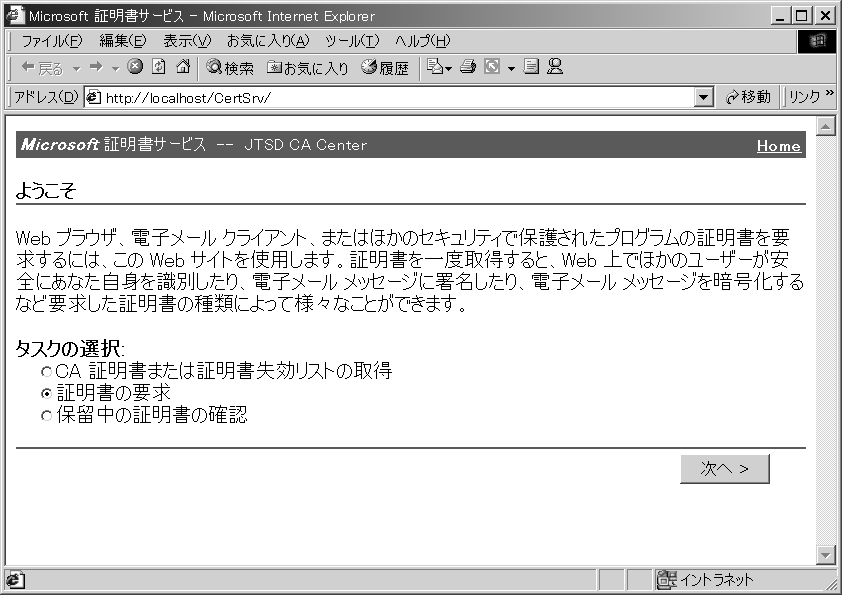Image resolution: width=842 pixels, height=595 pixels.
Task: Click the page icon in address bar
Action: pos(94,97)
